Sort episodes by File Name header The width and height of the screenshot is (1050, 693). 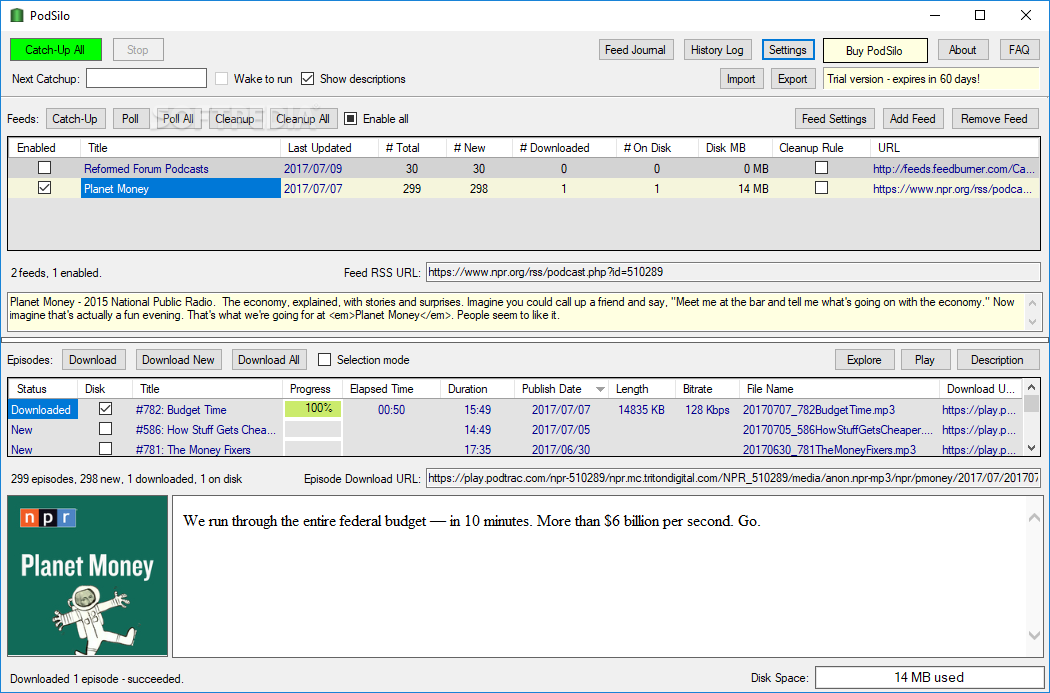tap(839, 389)
